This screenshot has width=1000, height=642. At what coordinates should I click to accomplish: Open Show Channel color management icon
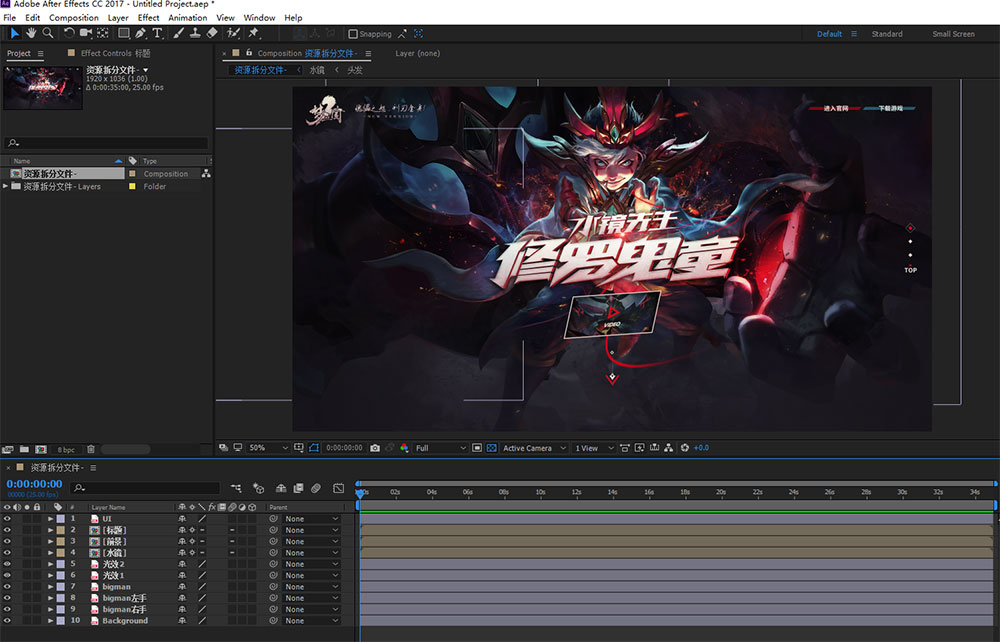pyautogui.click(x=404, y=448)
